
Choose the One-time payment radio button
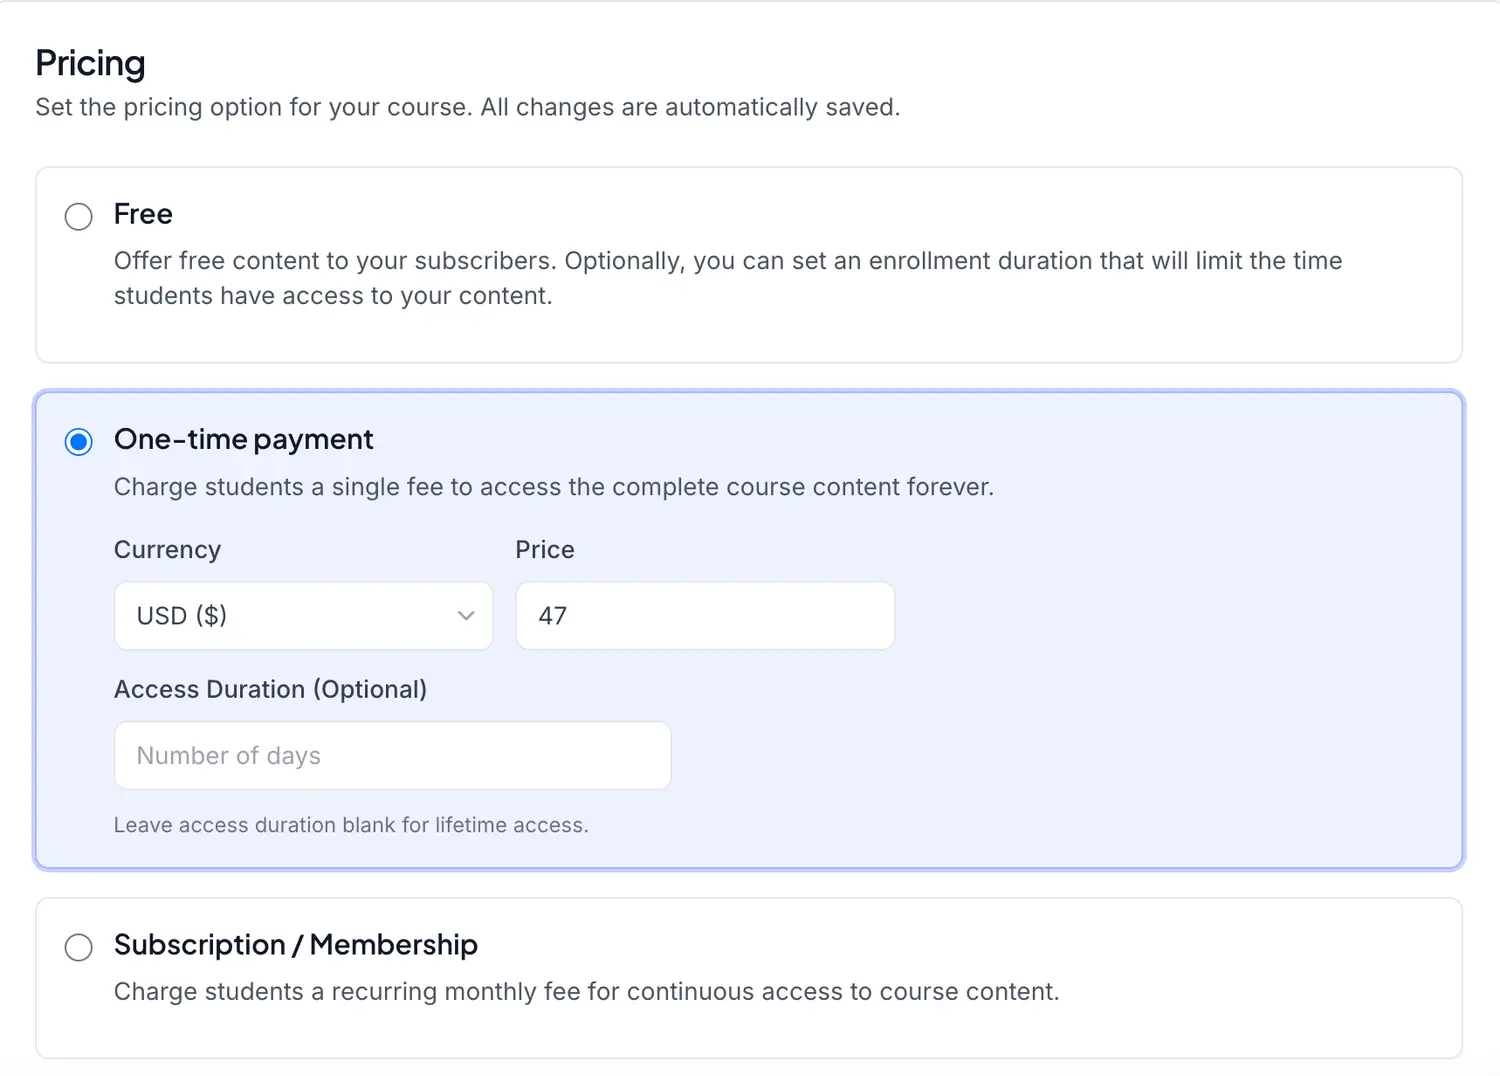(x=79, y=441)
